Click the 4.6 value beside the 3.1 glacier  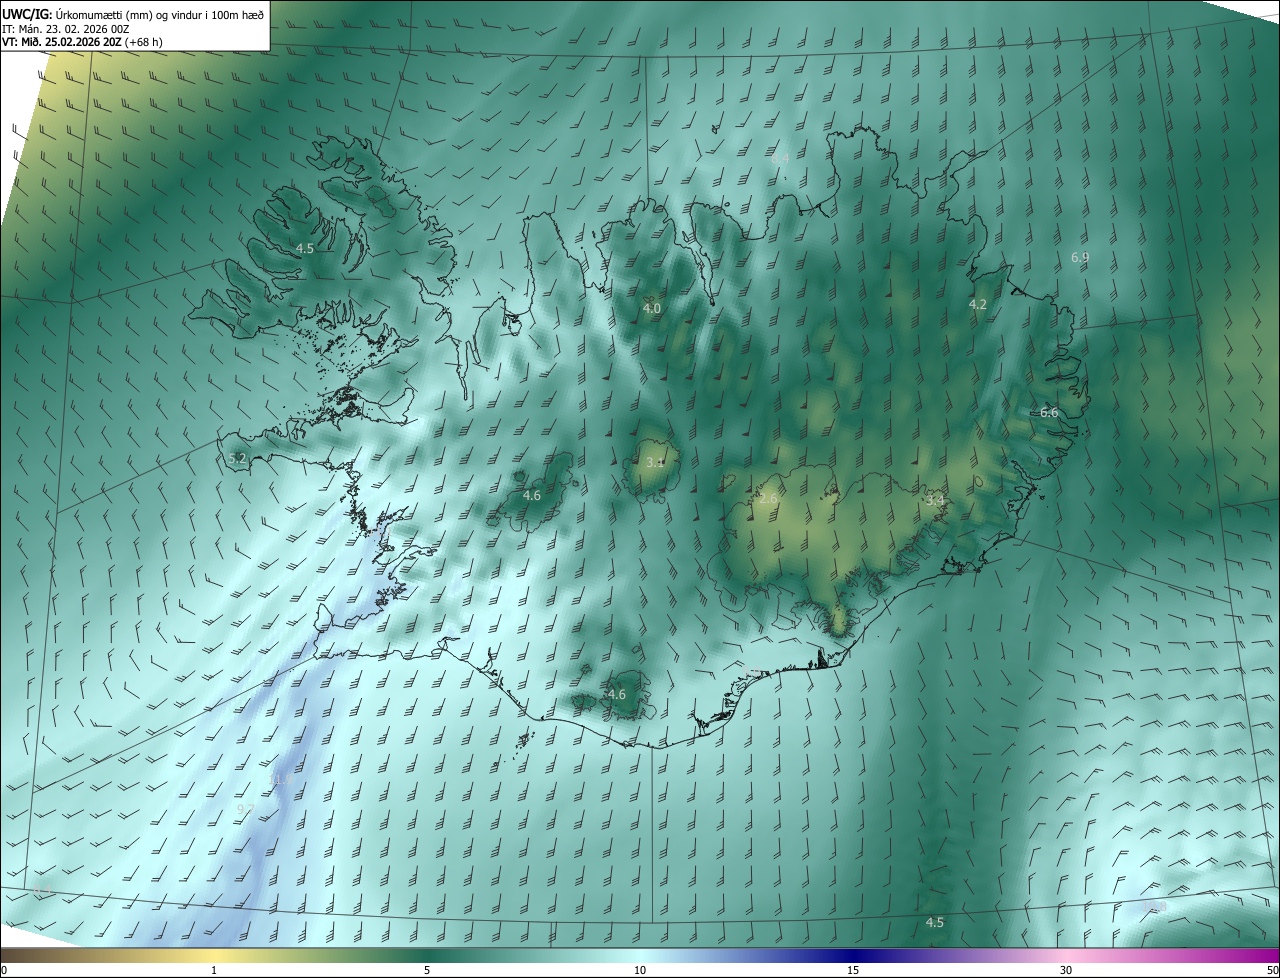[x=532, y=495]
